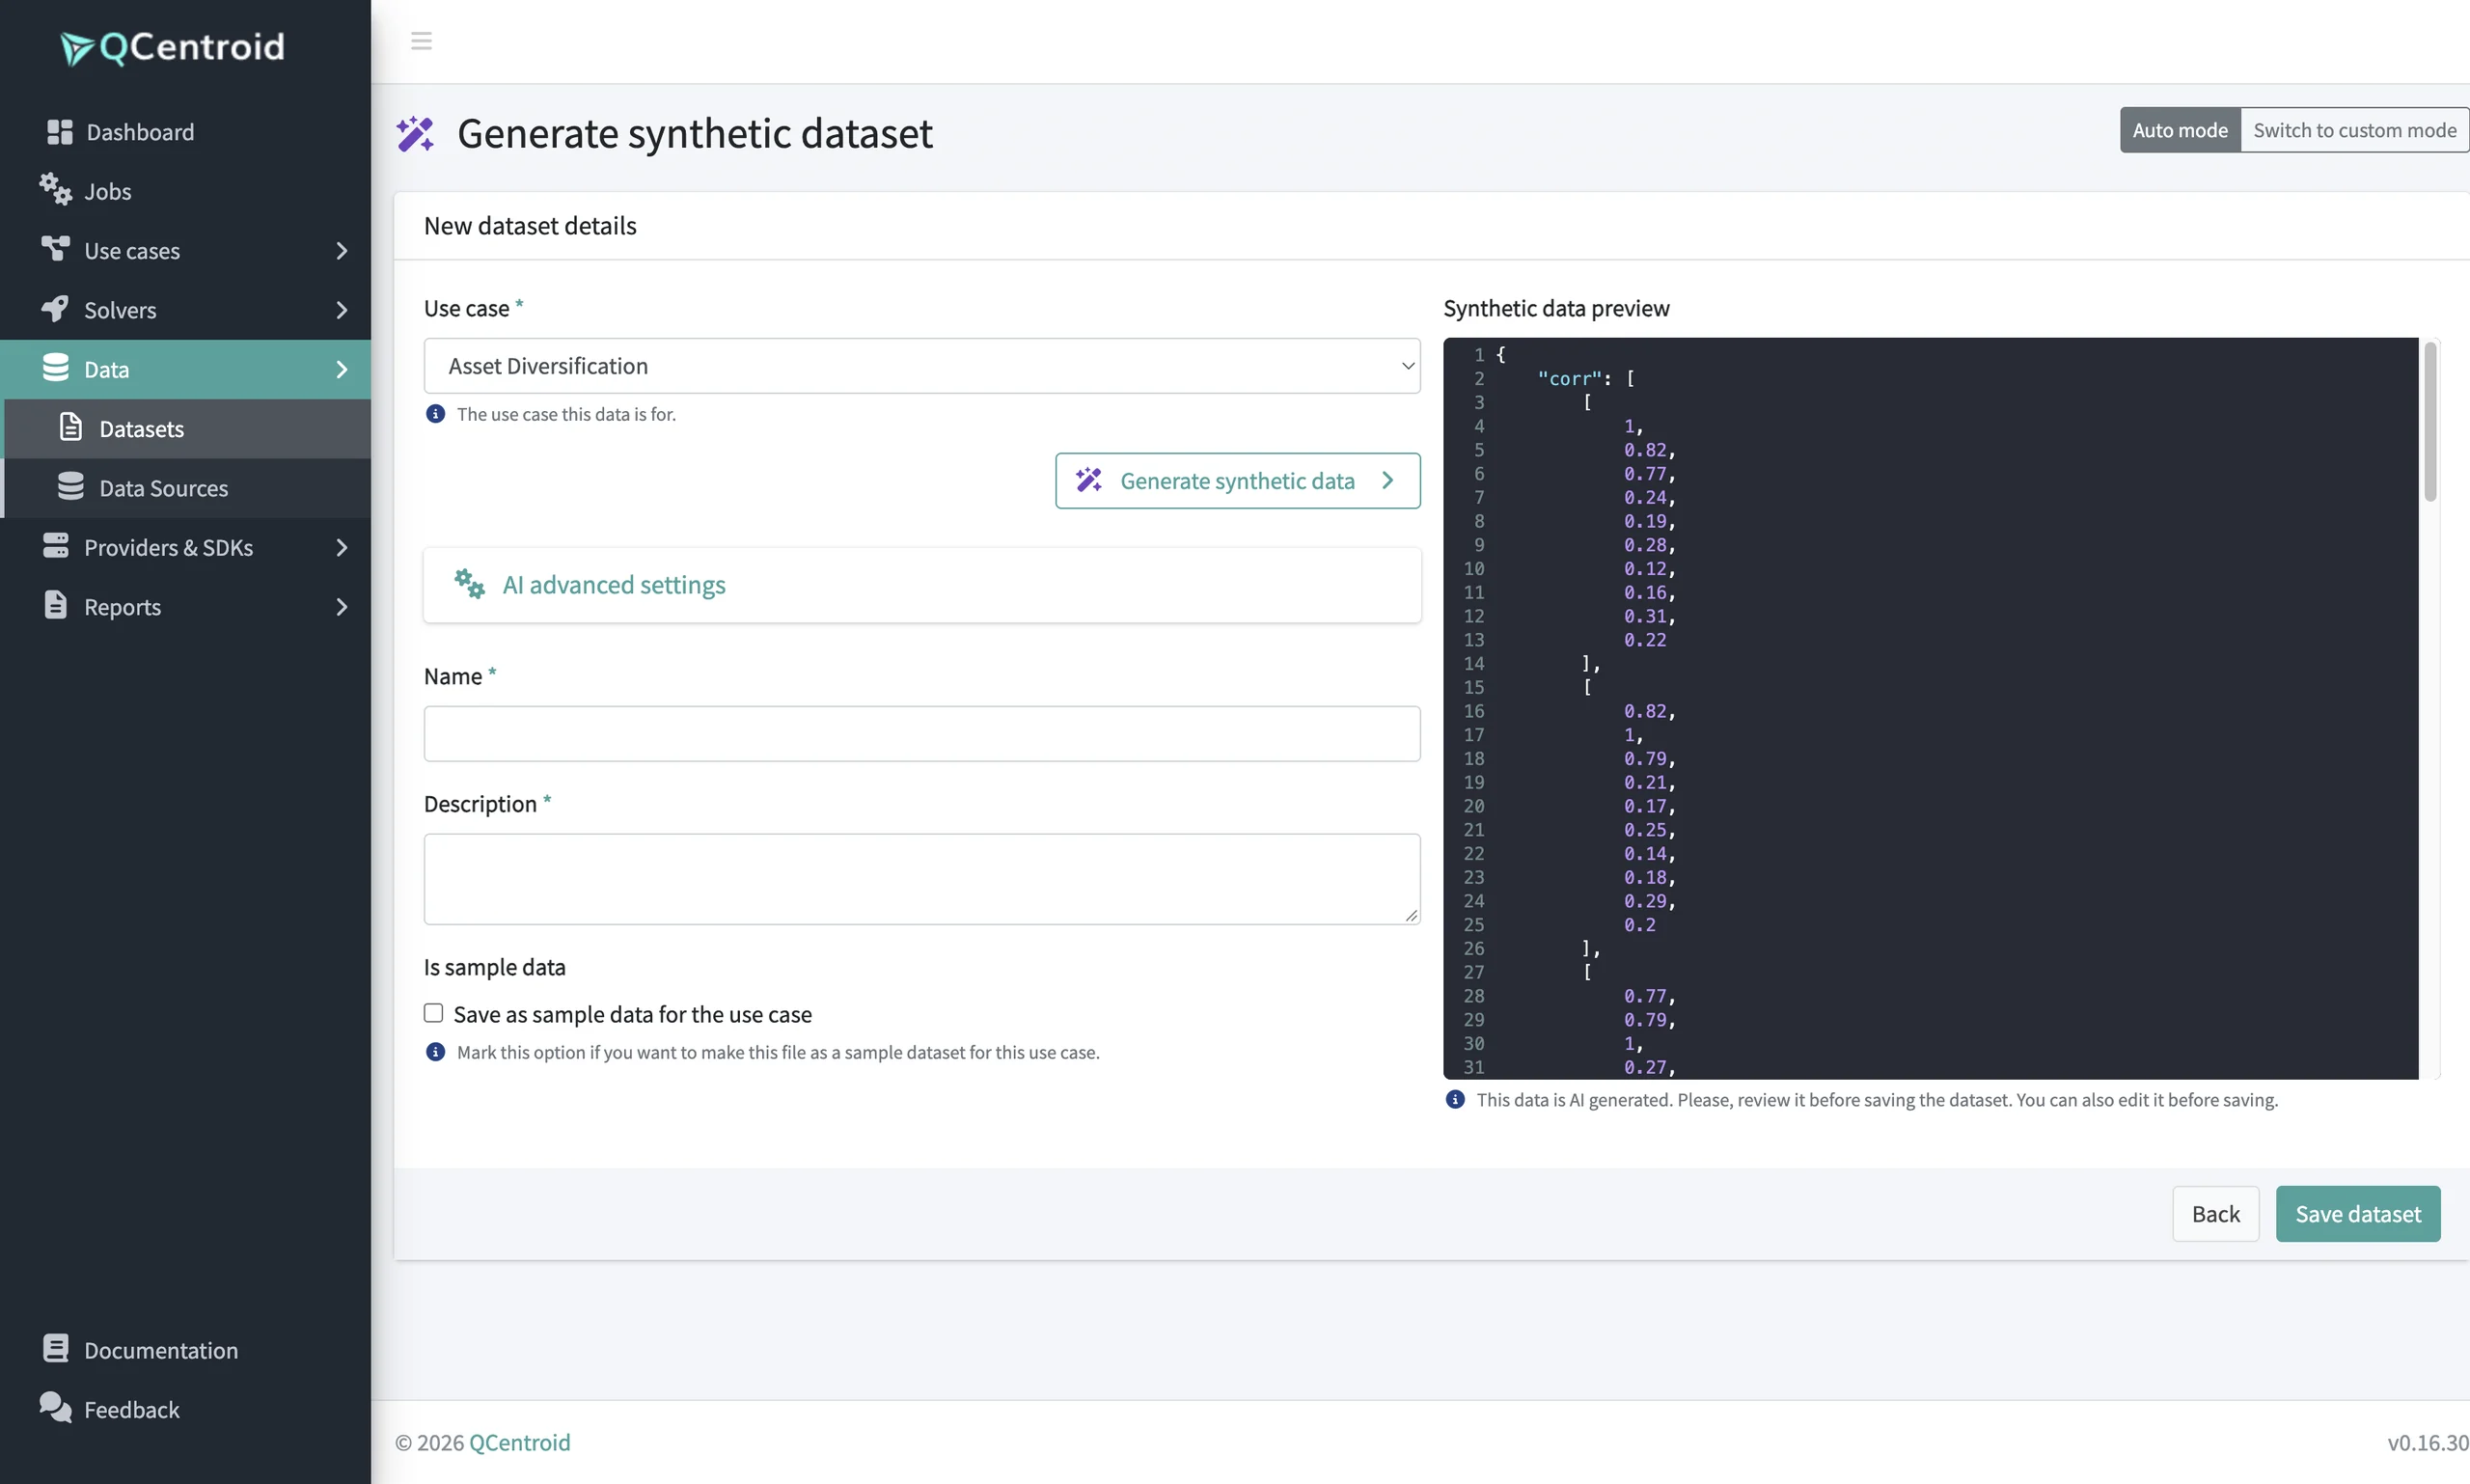The height and width of the screenshot is (1484, 2470).
Task: Open Feedback in the sidebar
Action: tap(185, 1409)
